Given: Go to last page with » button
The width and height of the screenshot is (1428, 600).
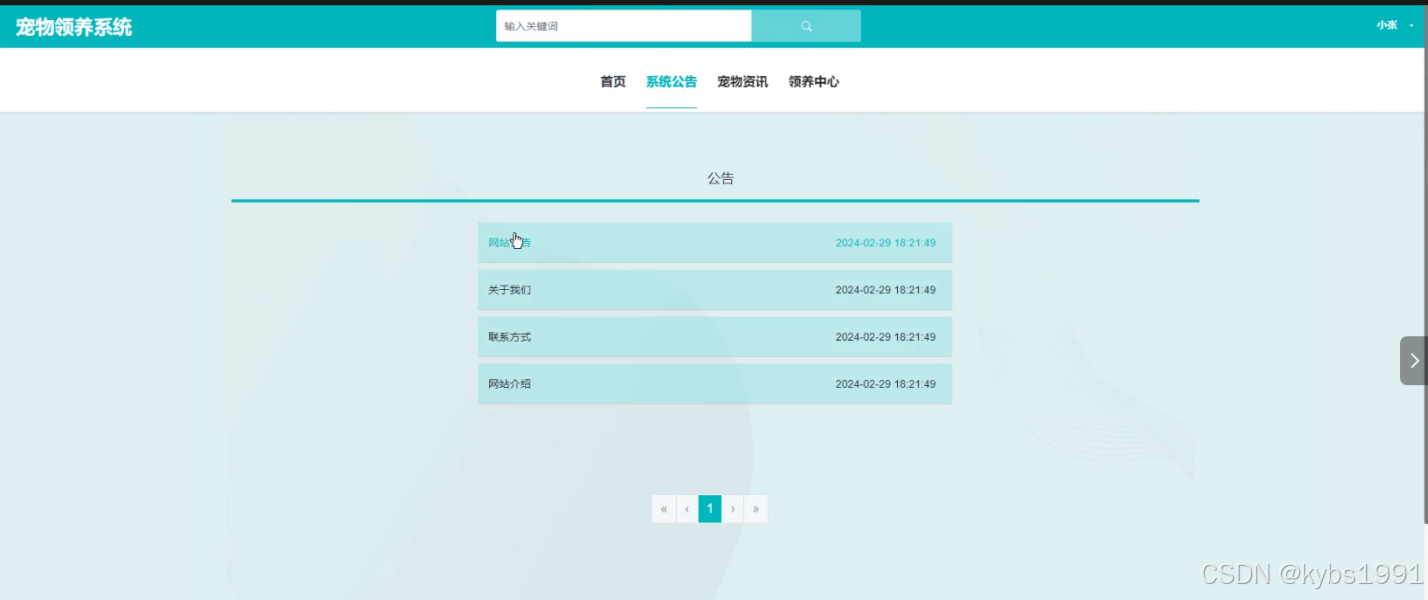Looking at the screenshot, I should click(x=756, y=509).
